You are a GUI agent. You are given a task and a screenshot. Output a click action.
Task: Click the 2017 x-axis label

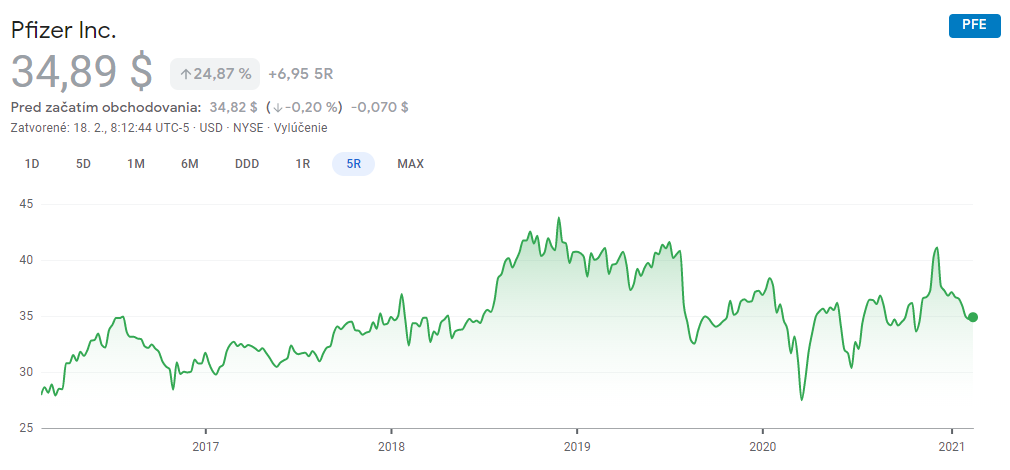[x=205, y=446]
